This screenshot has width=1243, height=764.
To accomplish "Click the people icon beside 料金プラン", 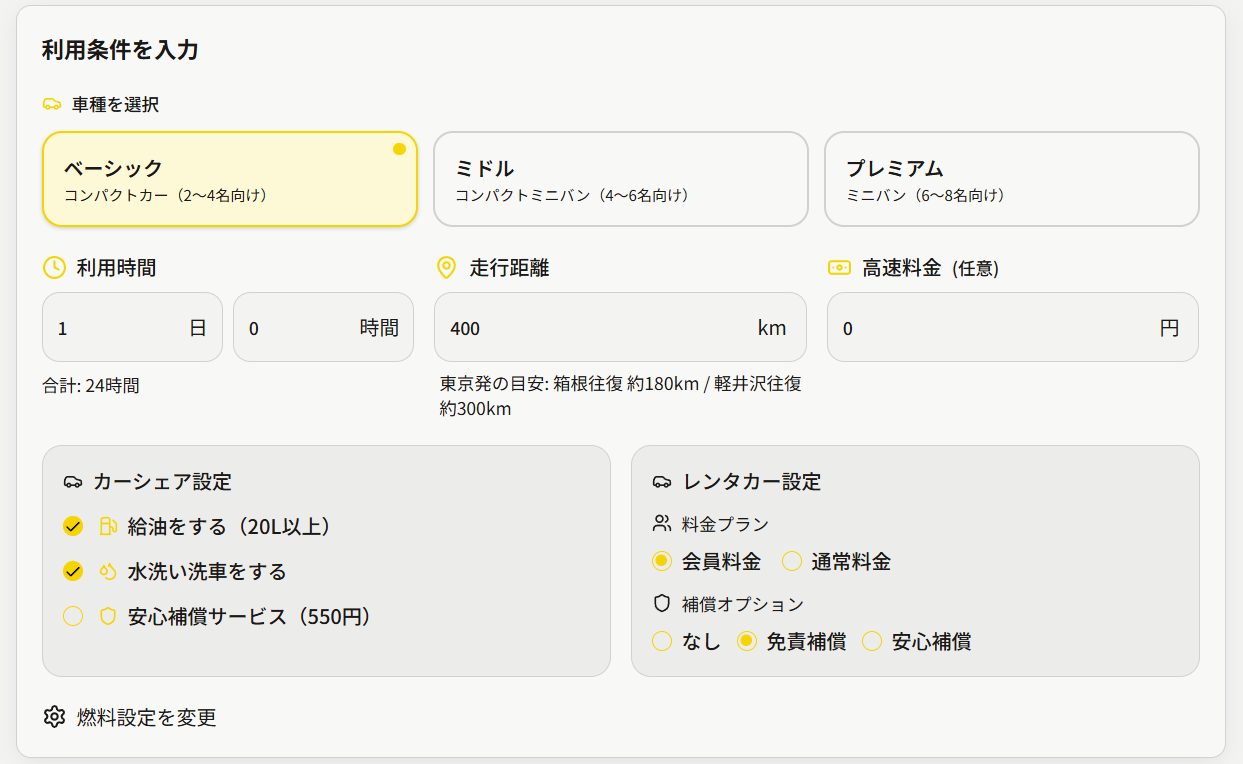I will [661, 523].
